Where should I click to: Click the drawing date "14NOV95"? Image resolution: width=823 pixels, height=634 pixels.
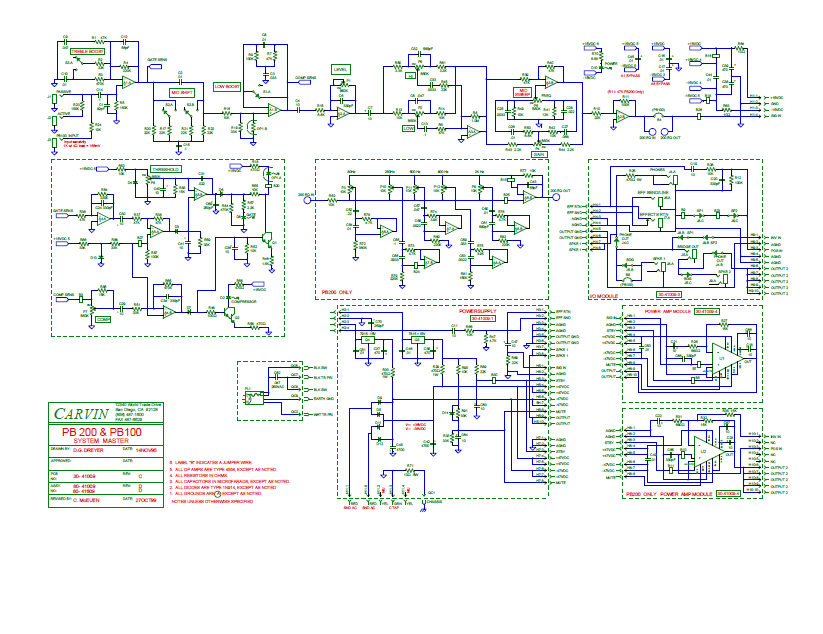pos(145,450)
